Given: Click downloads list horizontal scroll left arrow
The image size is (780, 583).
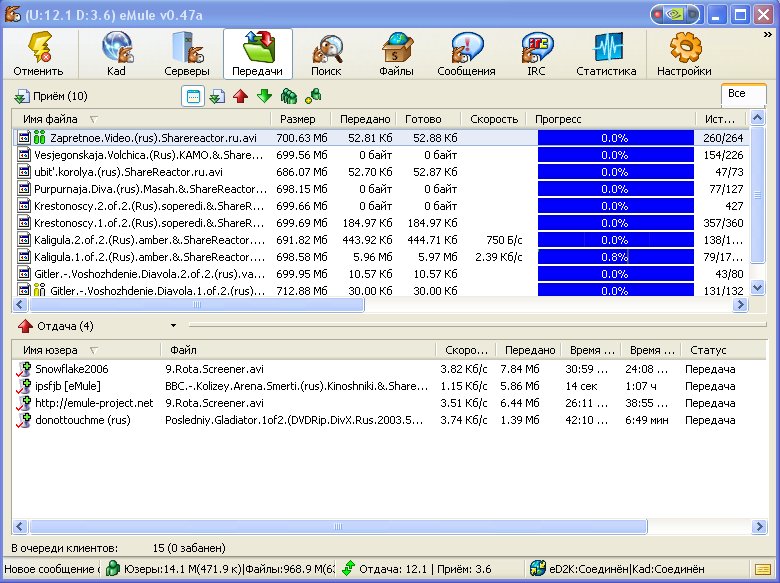Looking at the screenshot, I should (20, 304).
